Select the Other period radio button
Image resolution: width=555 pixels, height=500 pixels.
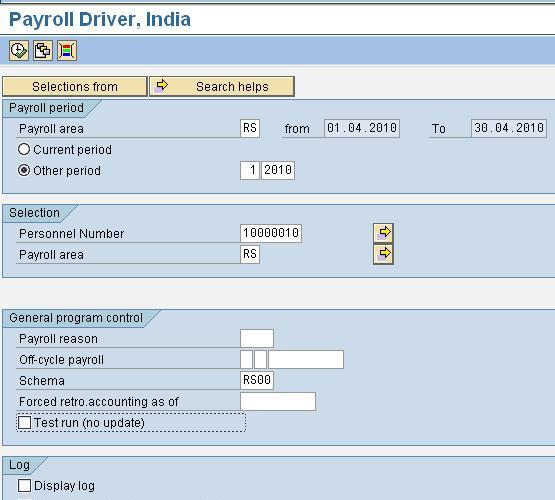[x=24, y=171]
